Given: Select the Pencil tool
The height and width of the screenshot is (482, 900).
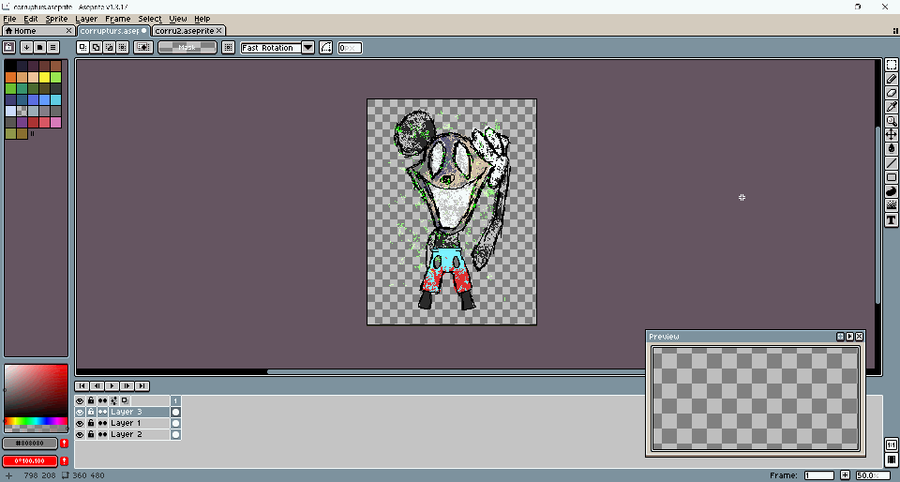Looking at the screenshot, I should pos(891,79).
